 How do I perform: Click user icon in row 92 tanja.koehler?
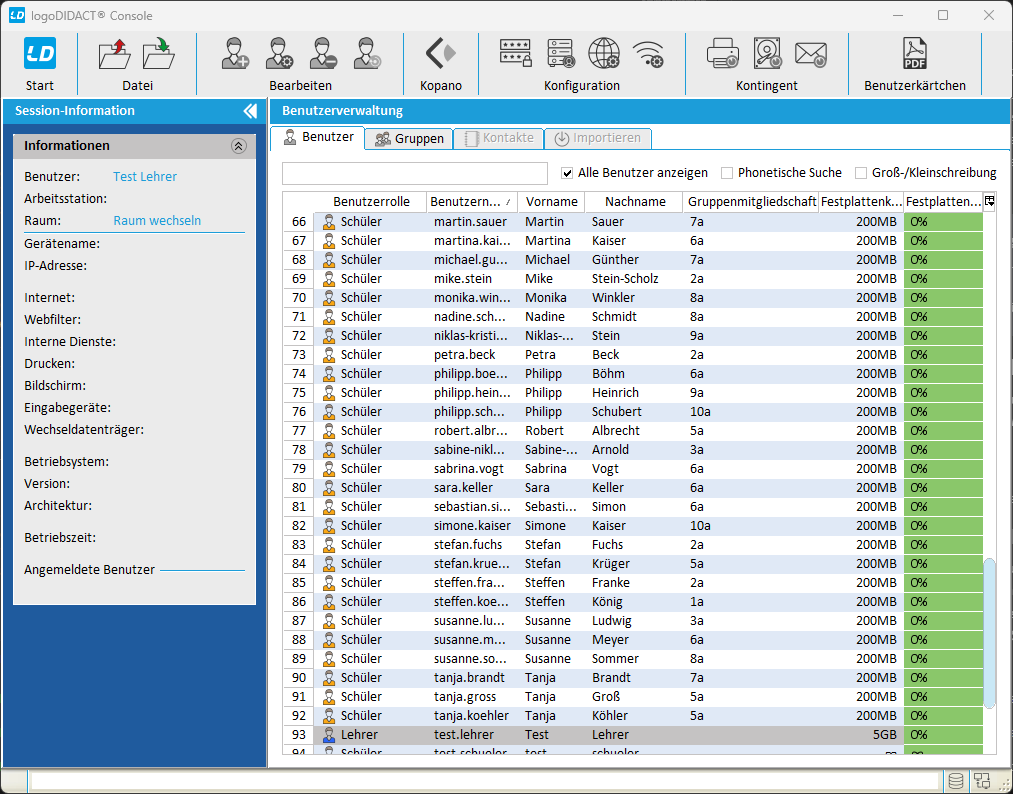coord(329,716)
